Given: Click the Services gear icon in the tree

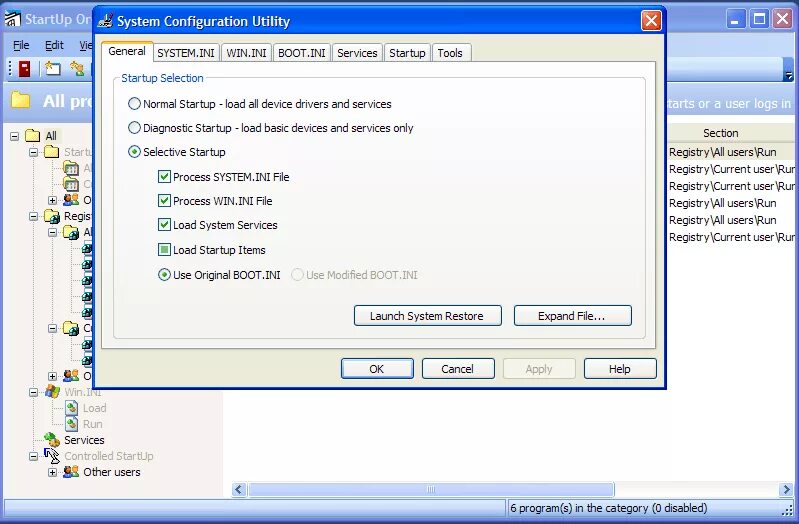Looking at the screenshot, I should pyautogui.click(x=51, y=439).
